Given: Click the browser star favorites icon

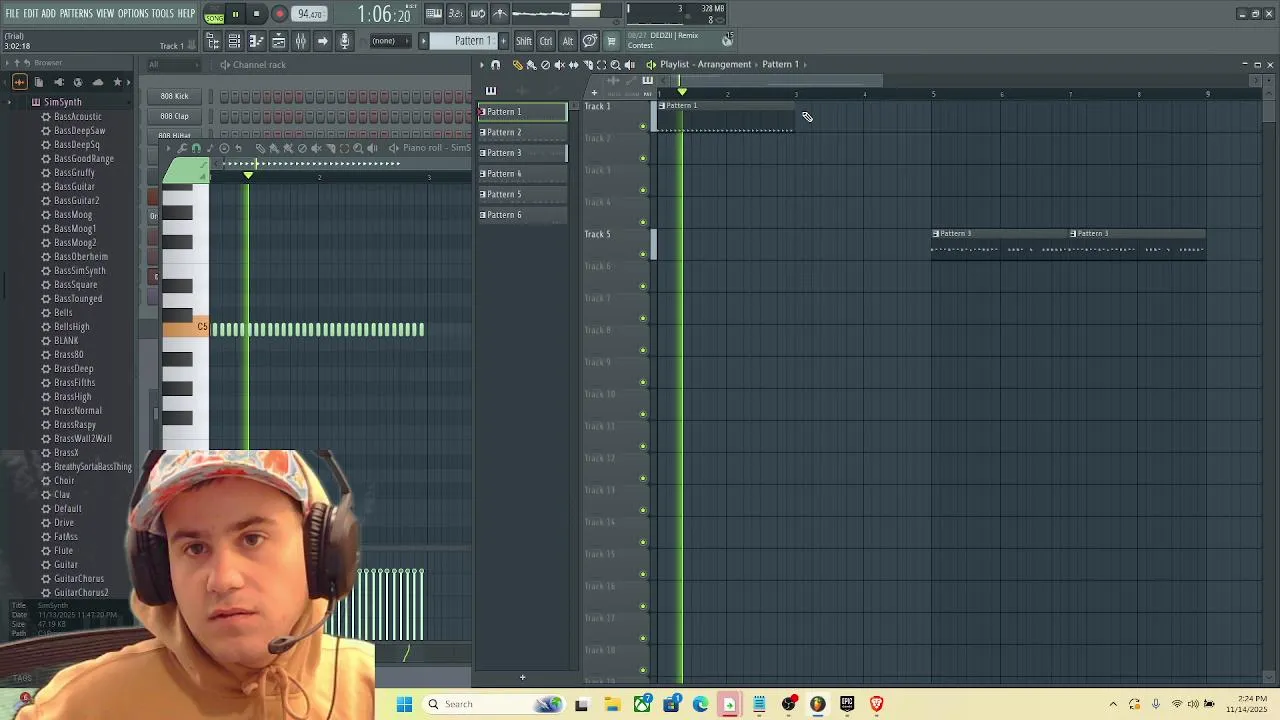Looking at the screenshot, I should tap(117, 83).
